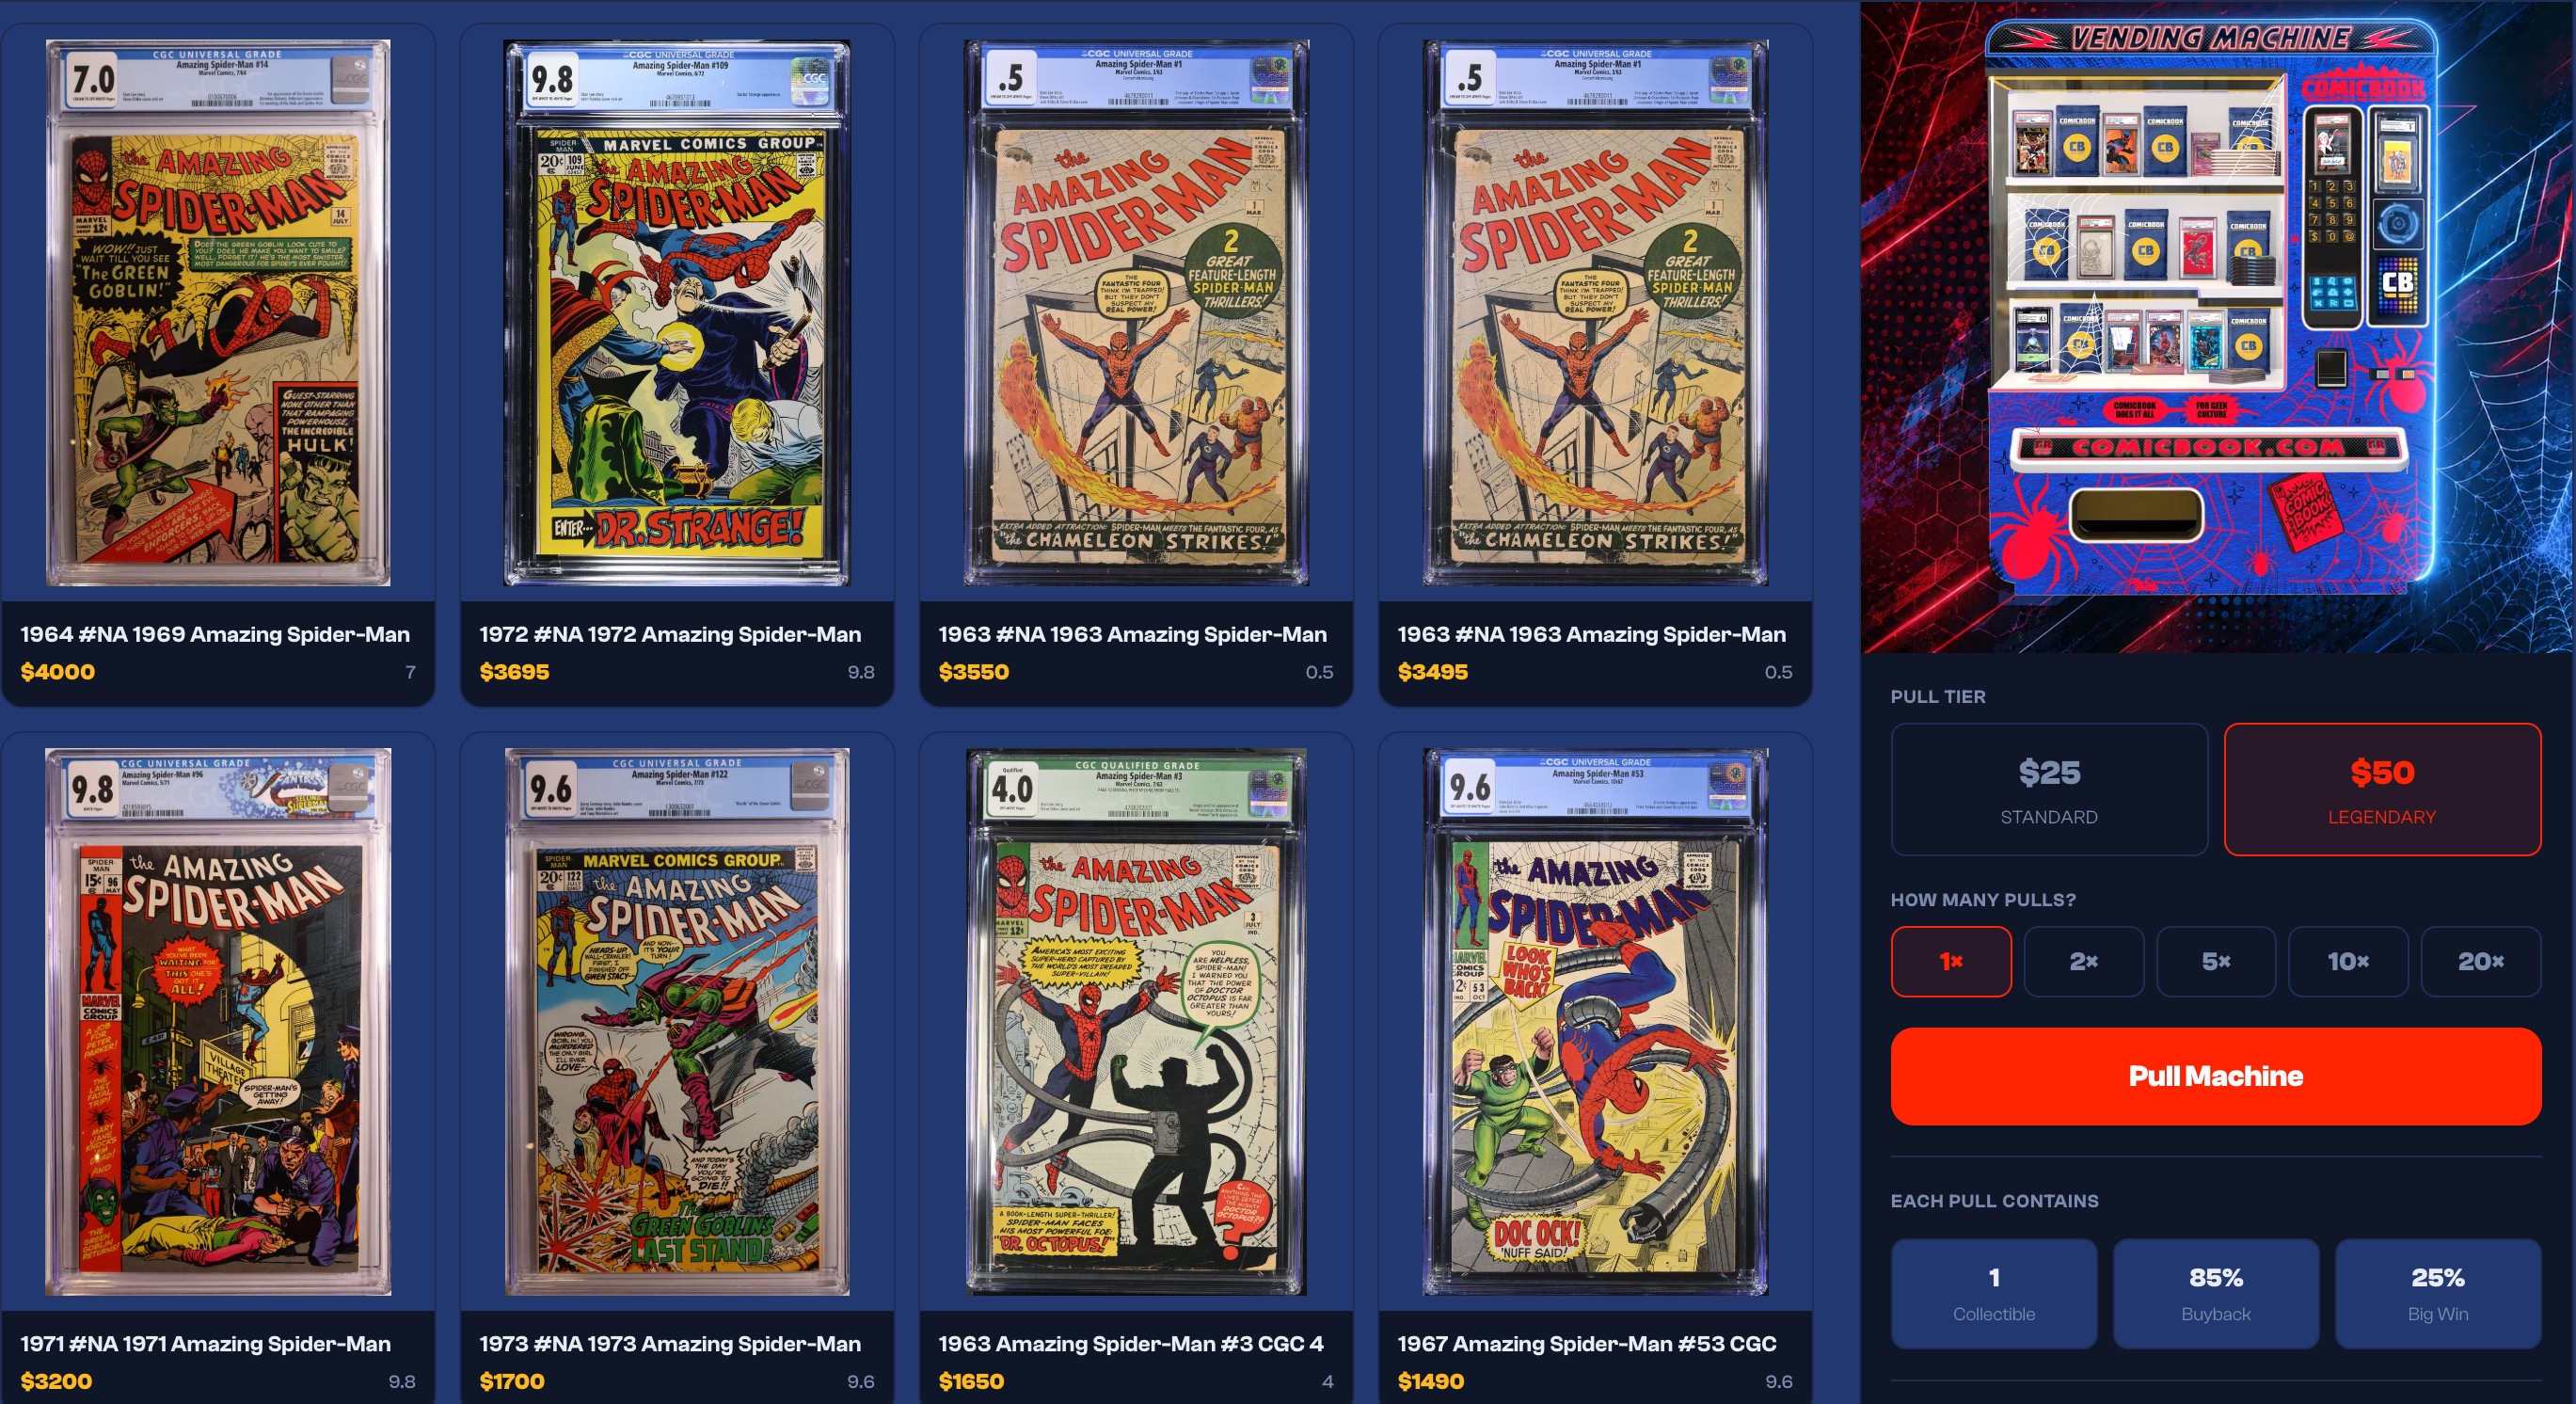Open the Amazing Spider-Man #14 Green Goblin cover

[x=218, y=312]
